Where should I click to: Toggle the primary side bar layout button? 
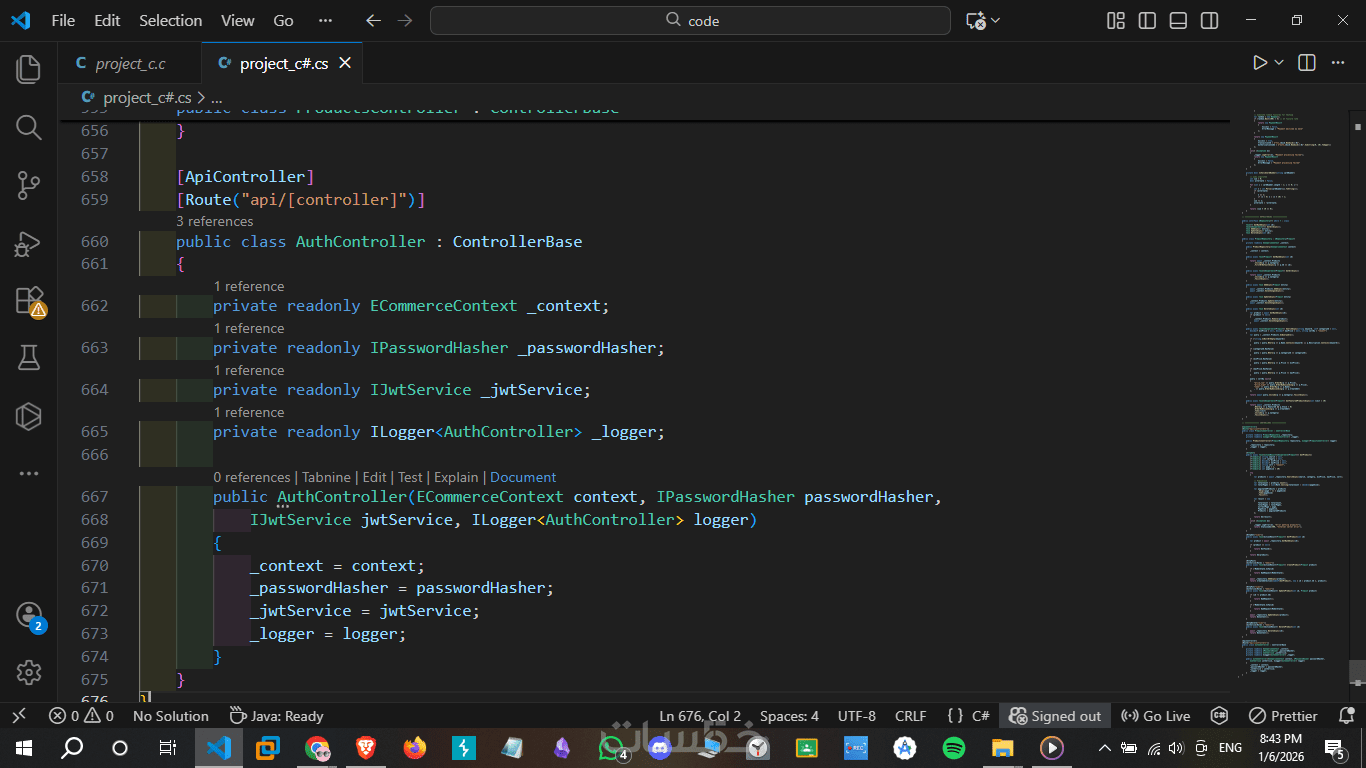[1147, 21]
